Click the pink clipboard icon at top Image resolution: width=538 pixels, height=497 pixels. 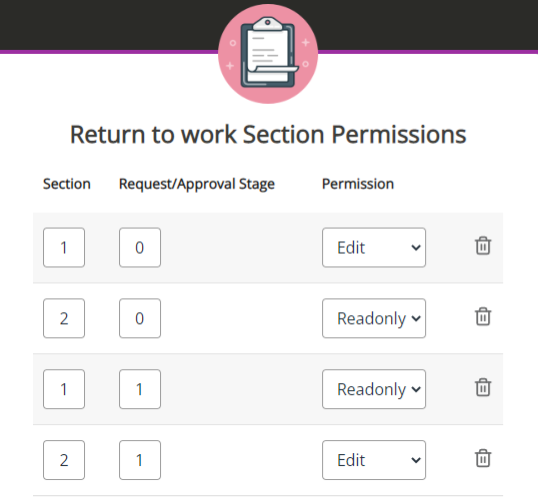pos(268,54)
